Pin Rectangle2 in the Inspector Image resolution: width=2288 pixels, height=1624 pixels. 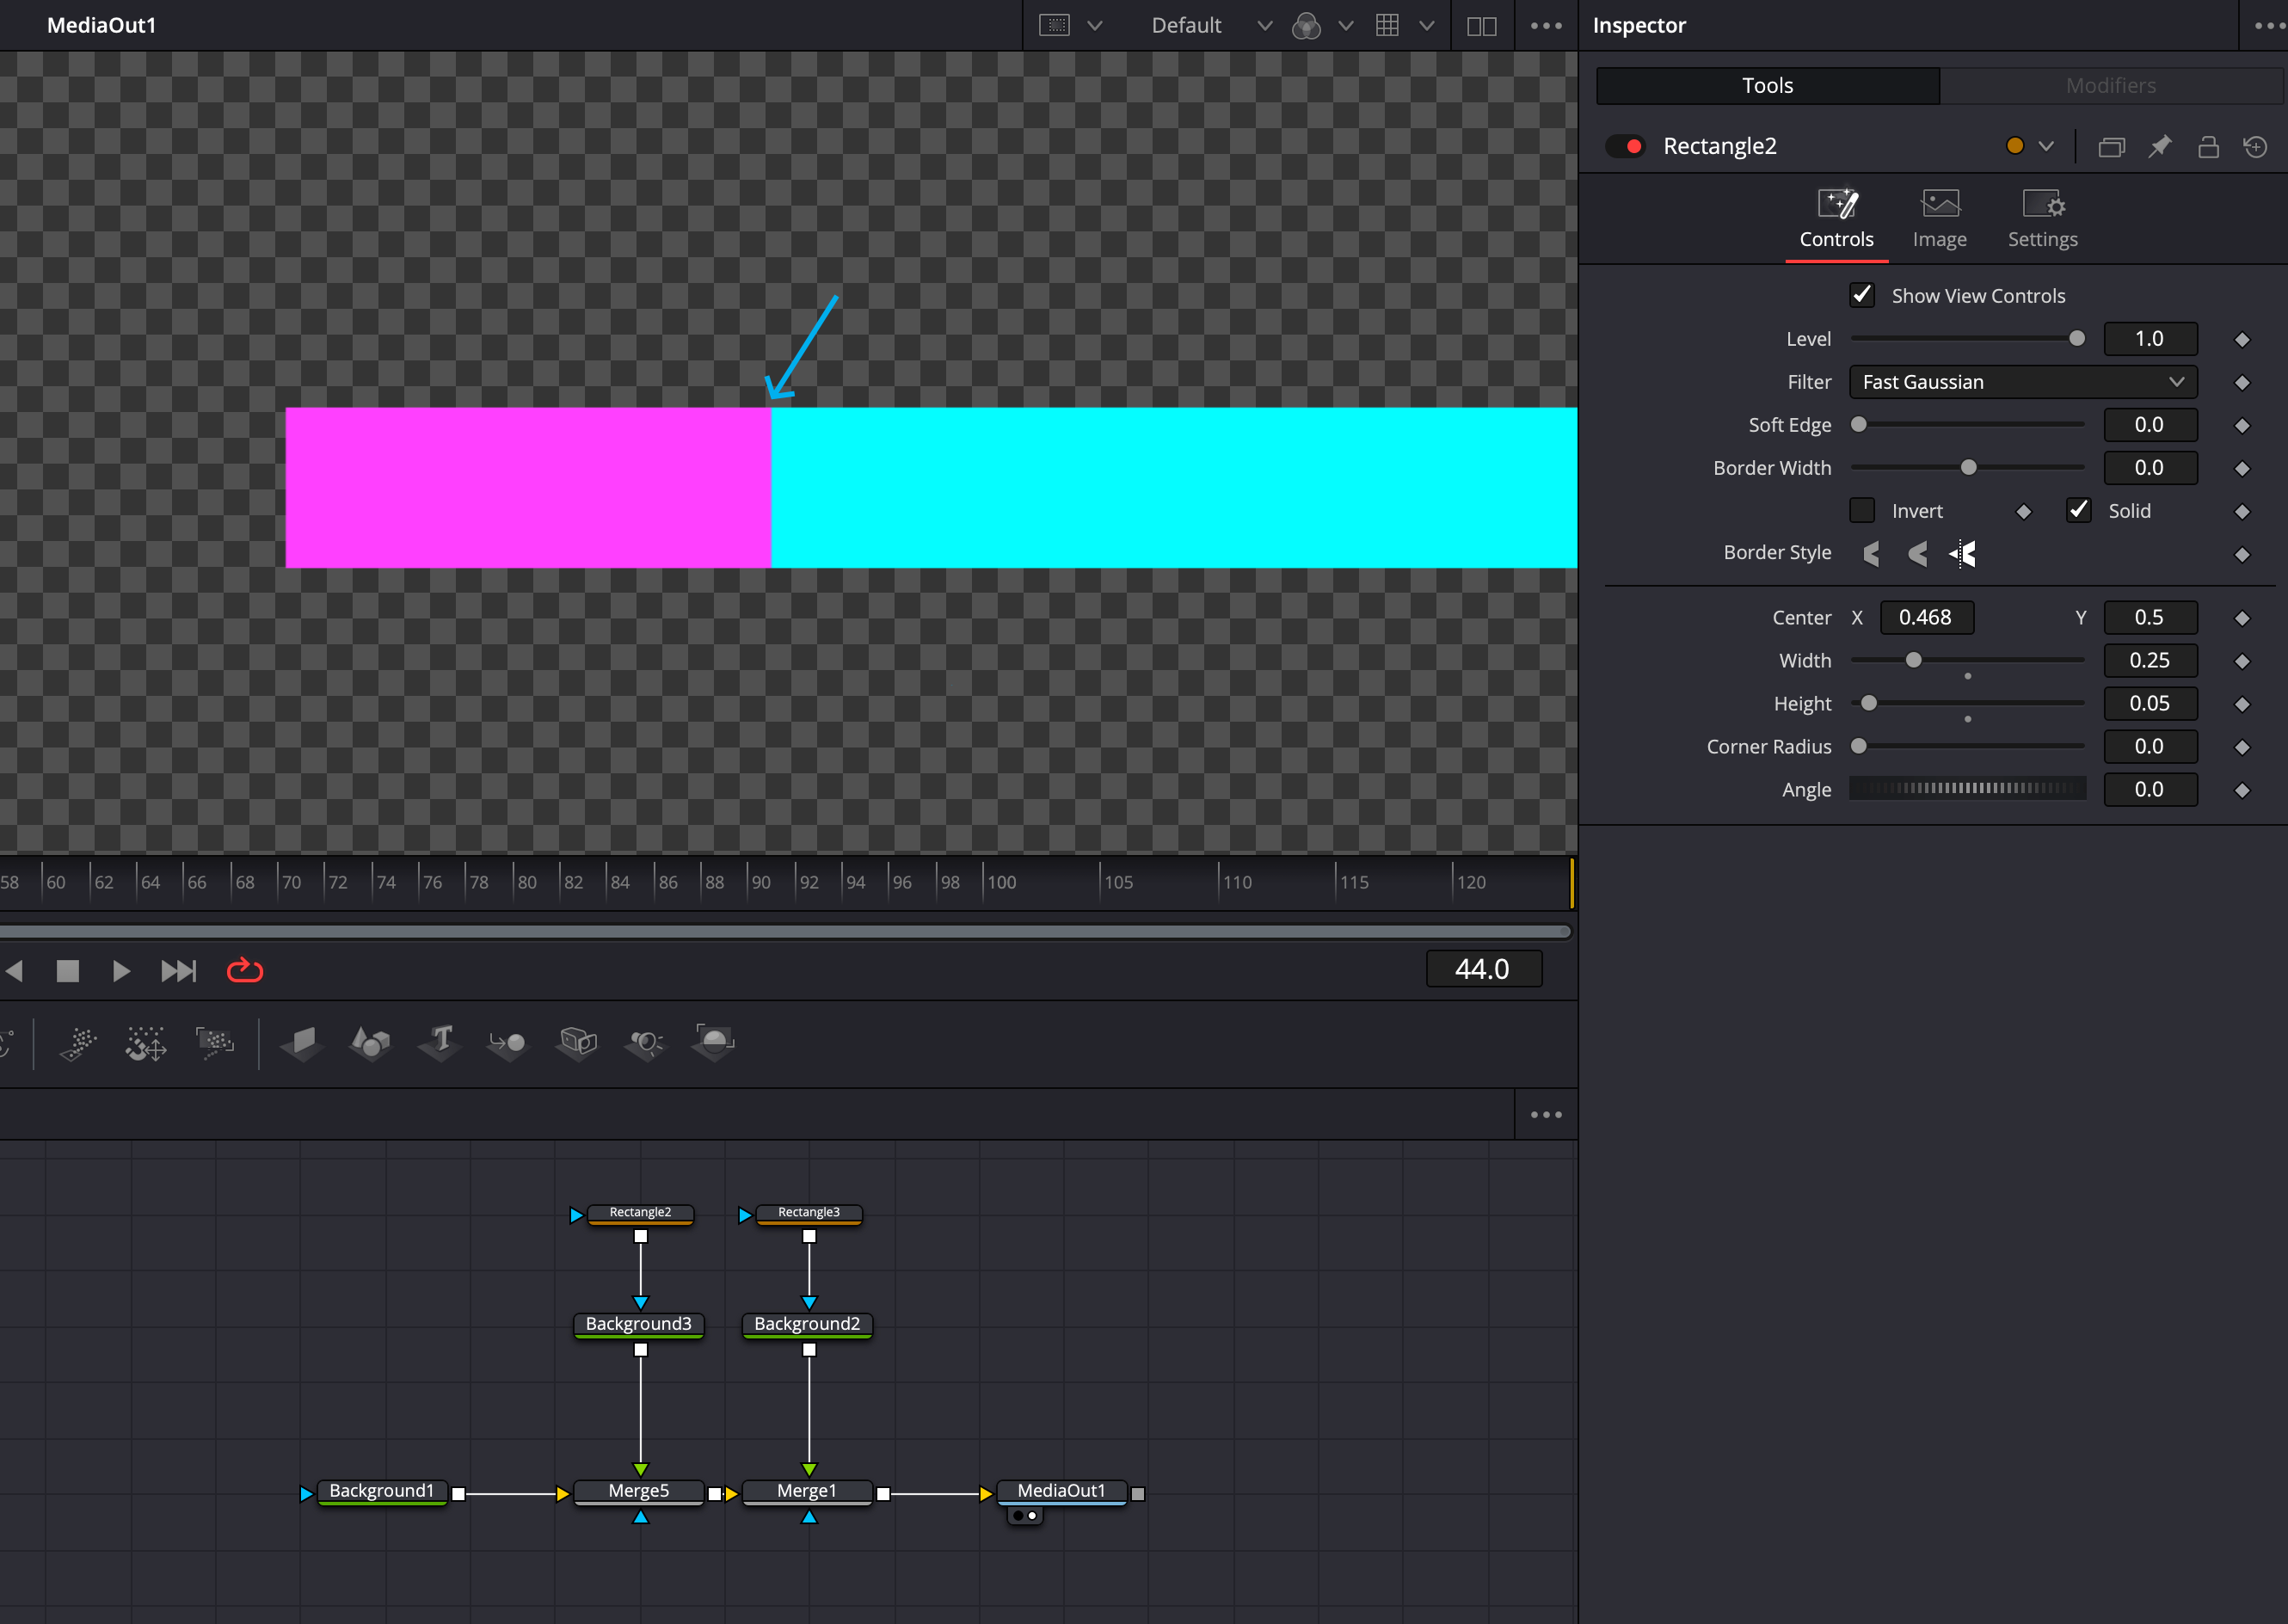(2160, 147)
